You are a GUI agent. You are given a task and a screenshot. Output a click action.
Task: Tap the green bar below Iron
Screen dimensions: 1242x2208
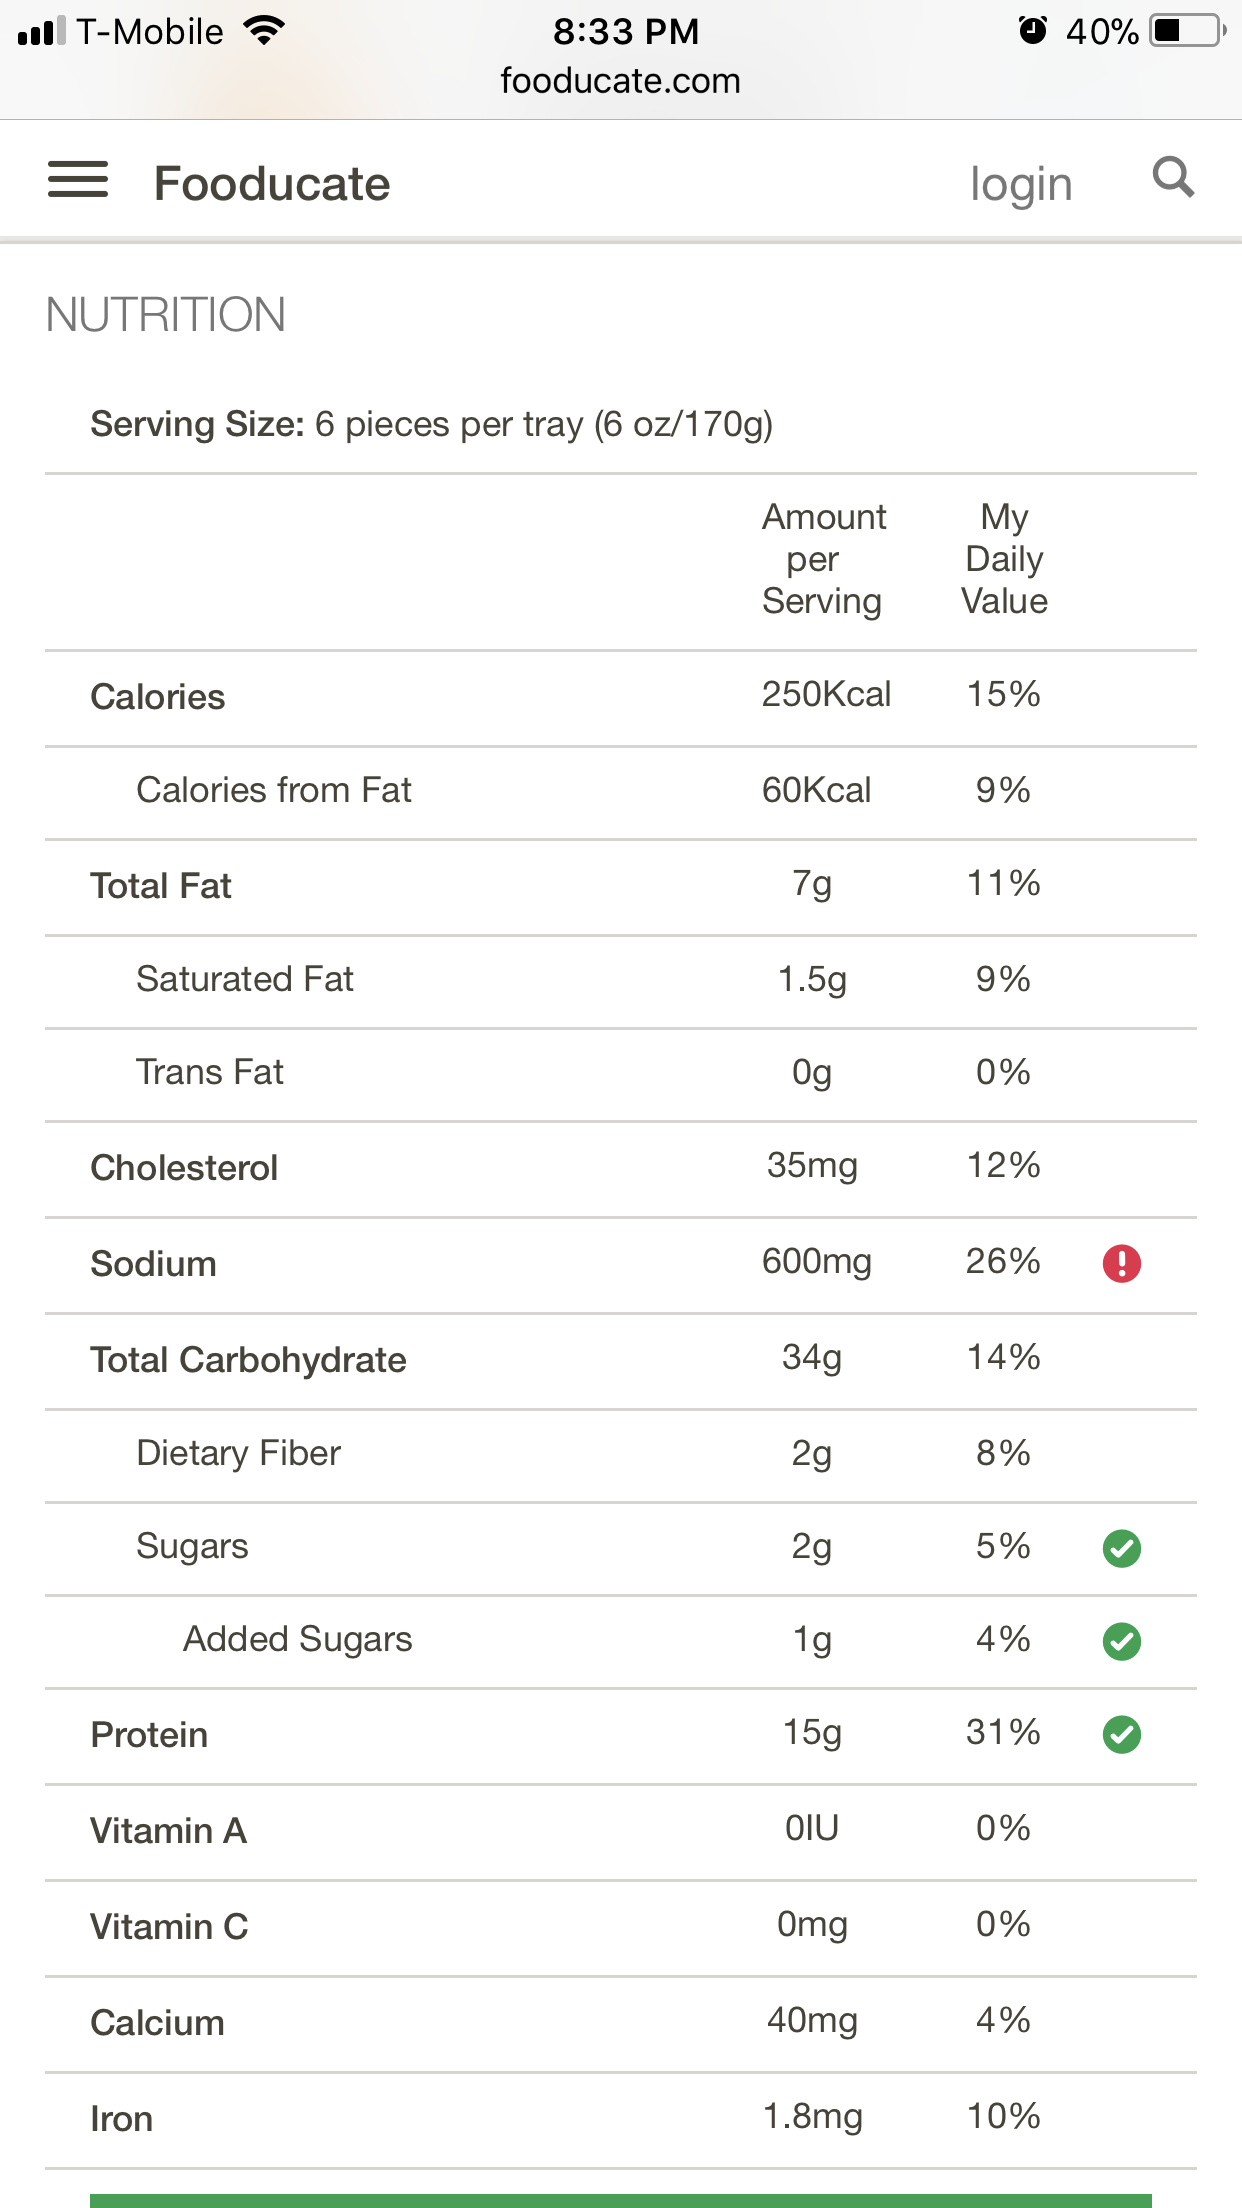621,2200
